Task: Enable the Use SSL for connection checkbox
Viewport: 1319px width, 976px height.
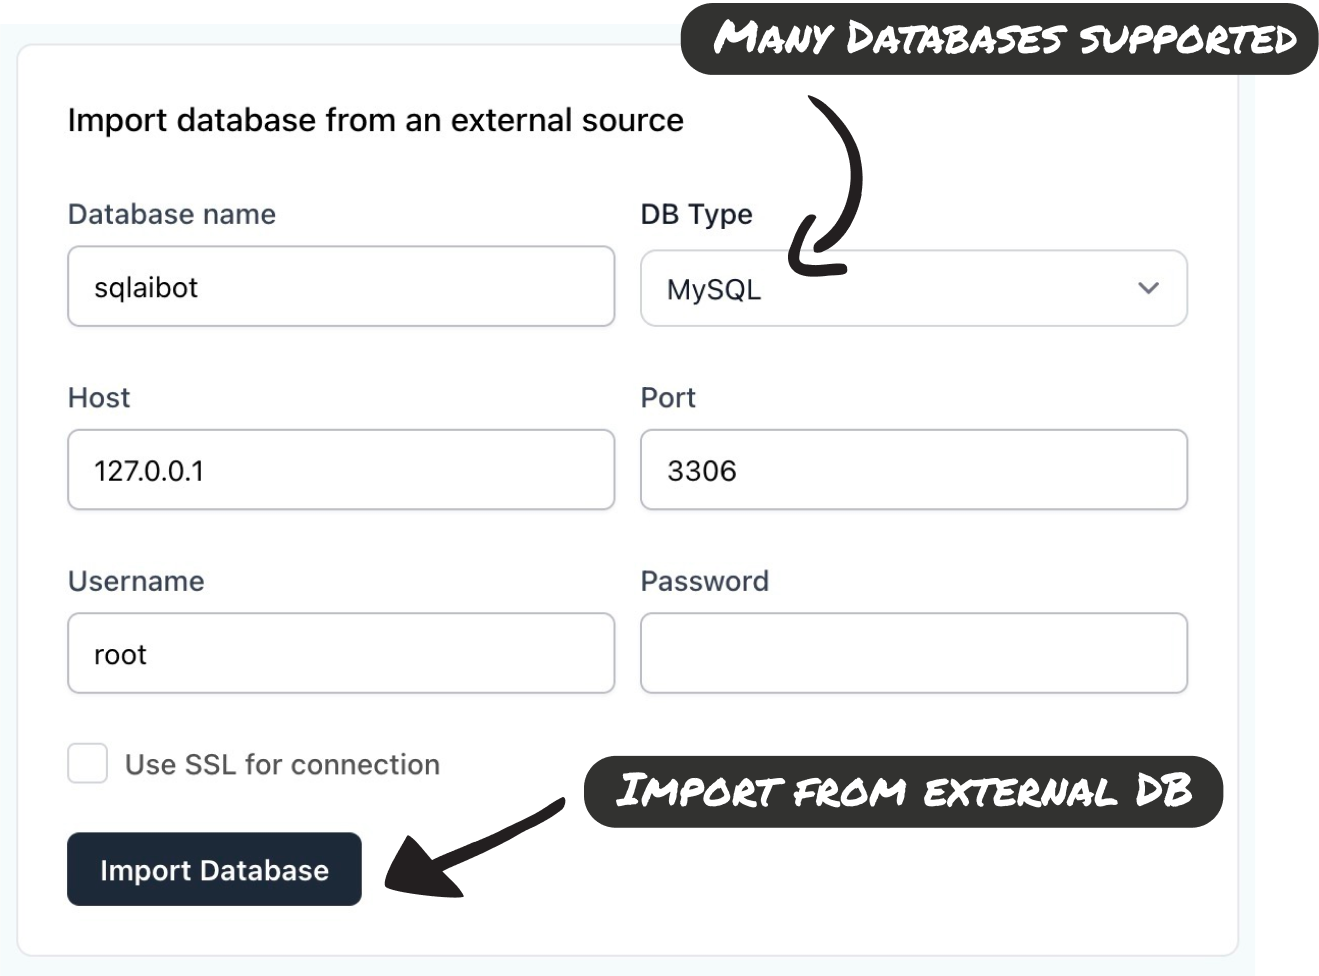Action: (88, 764)
